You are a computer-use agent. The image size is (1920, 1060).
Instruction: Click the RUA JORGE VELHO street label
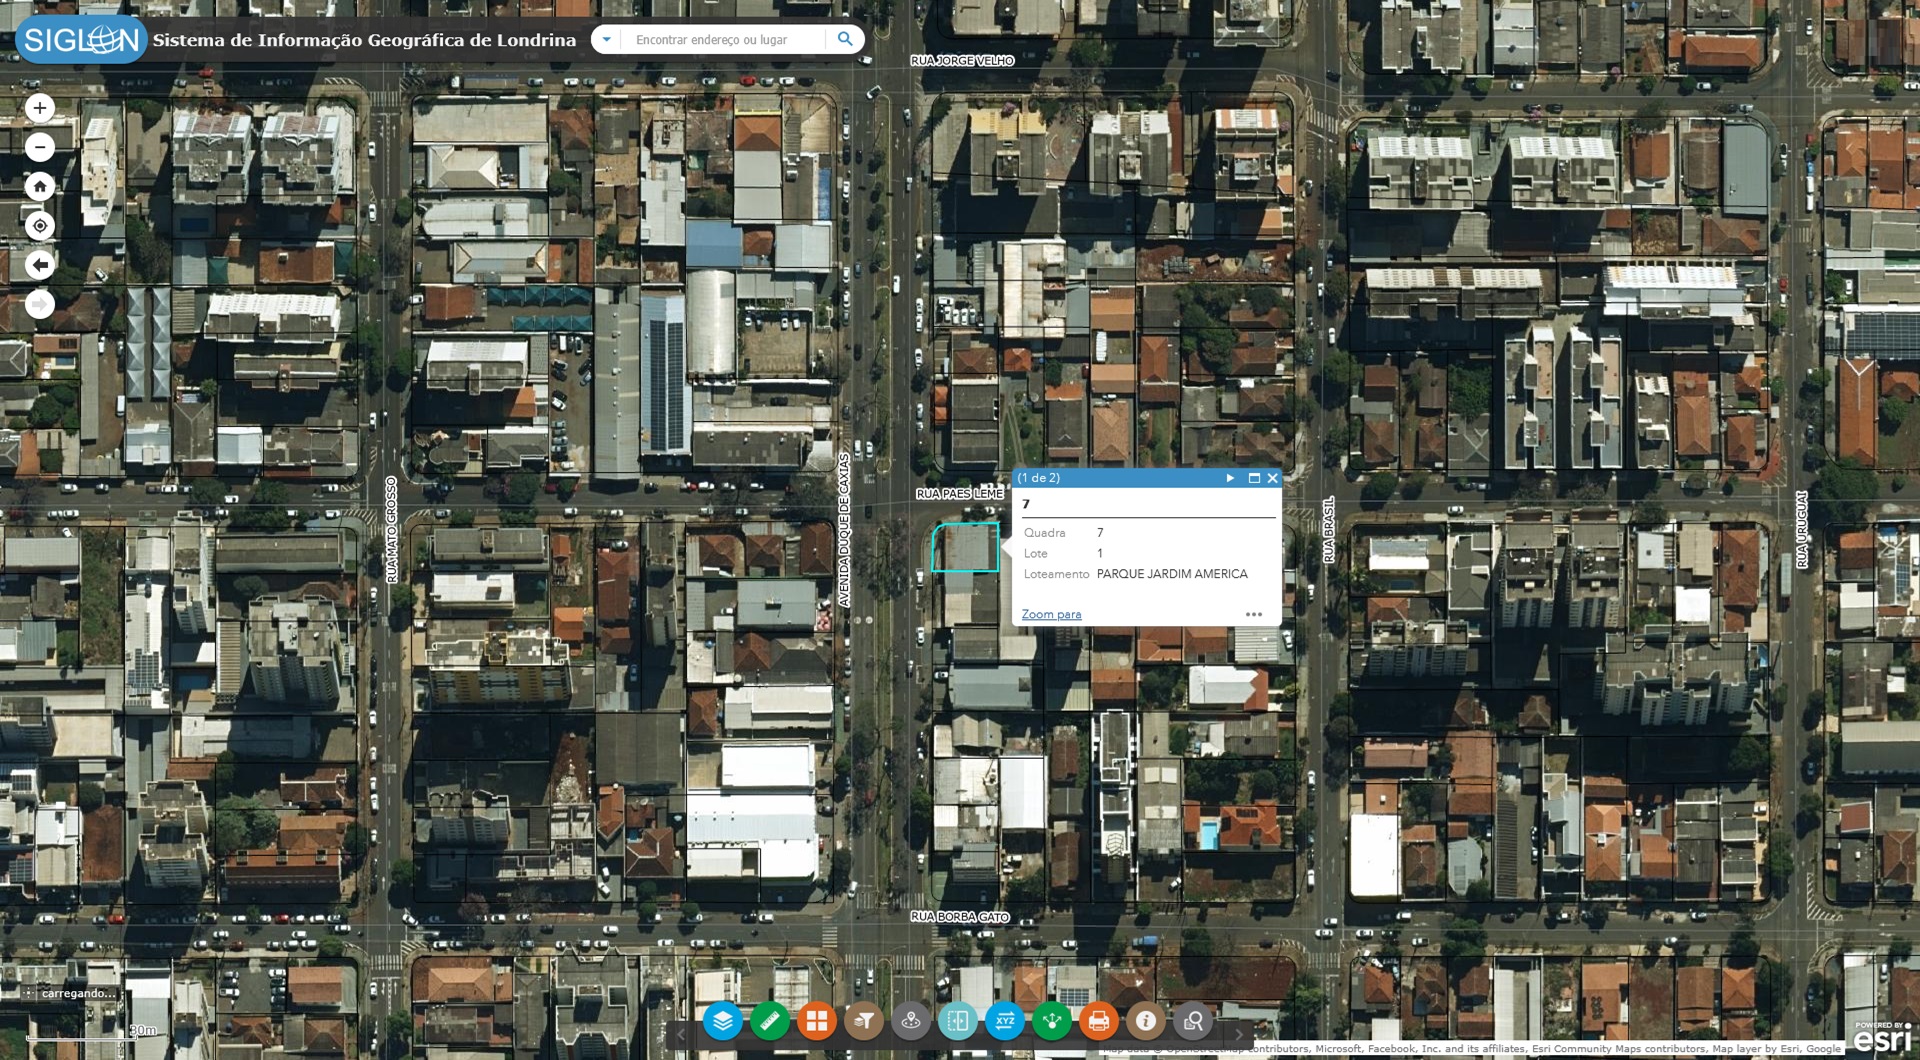[x=962, y=61]
